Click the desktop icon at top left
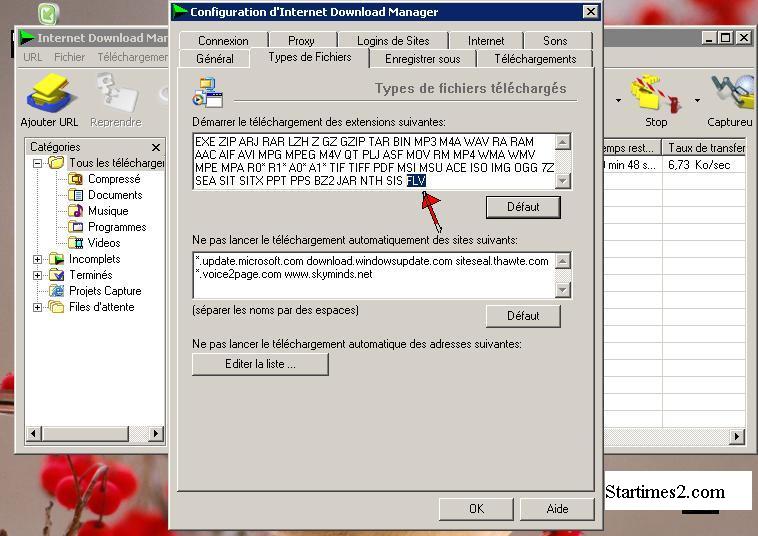Viewport: 758px width, 536px height. tap(48, 14)
